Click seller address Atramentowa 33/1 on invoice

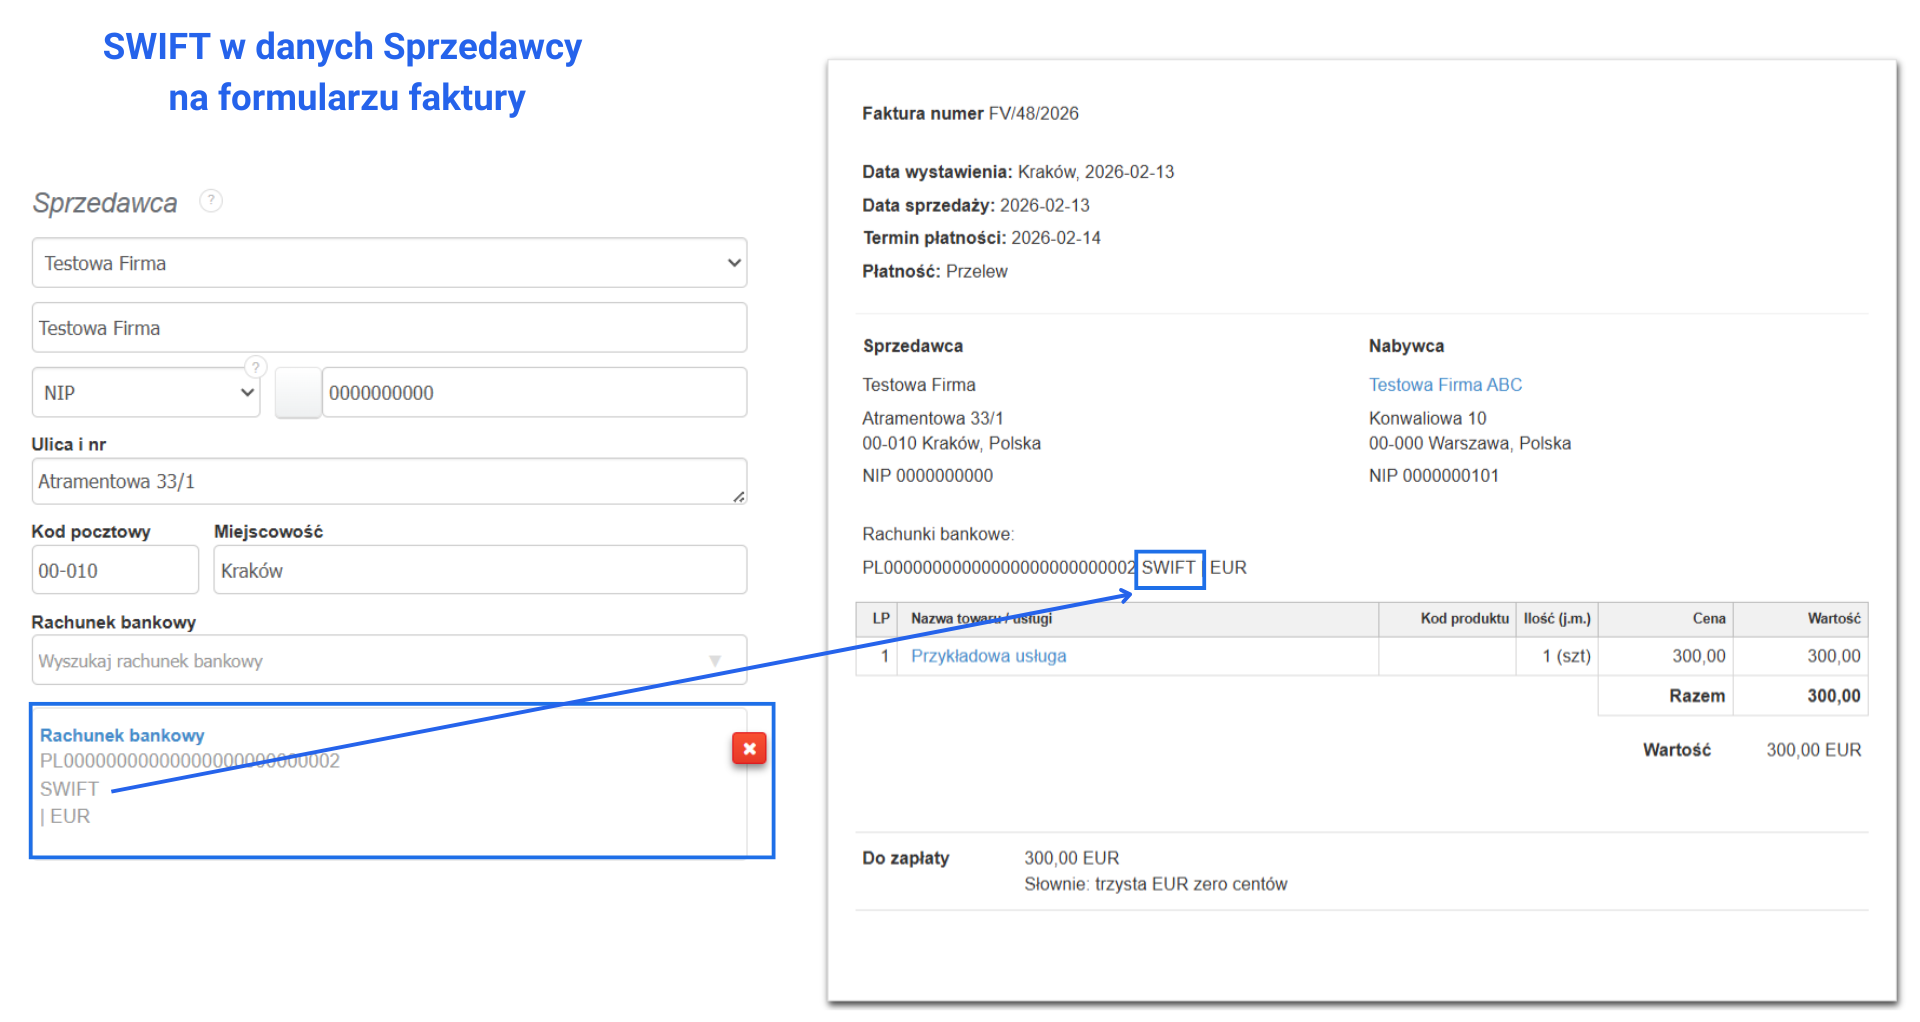point(932,418)
